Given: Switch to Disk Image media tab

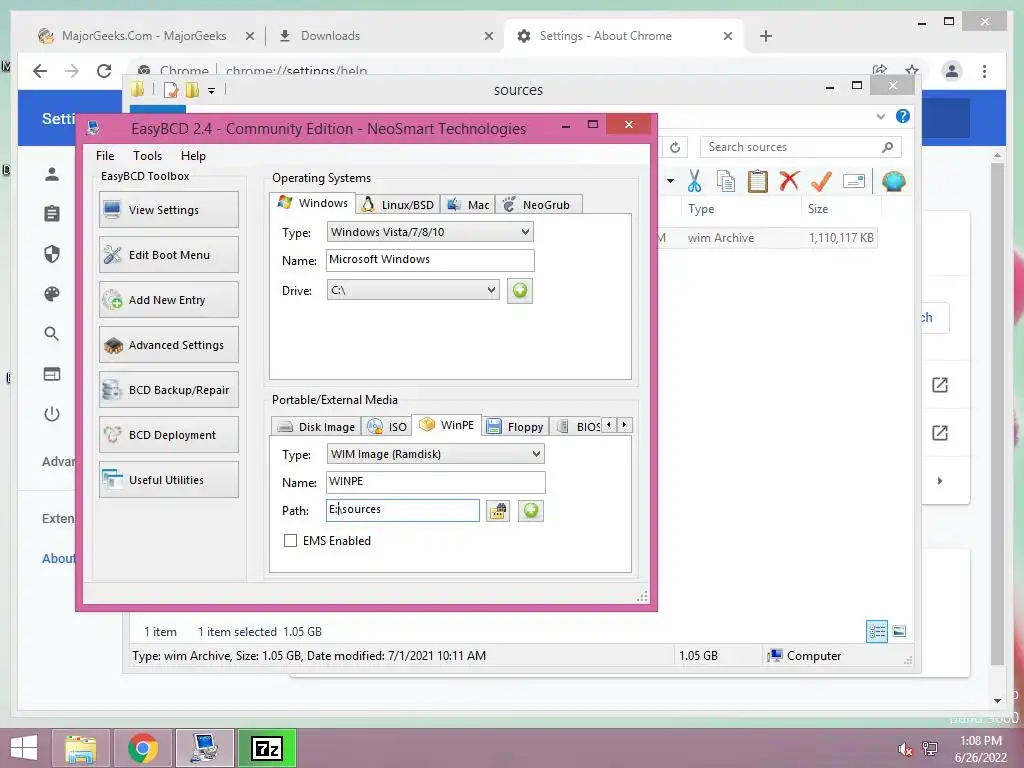Looking at the screenshot, I should click(x=317, y=426).
